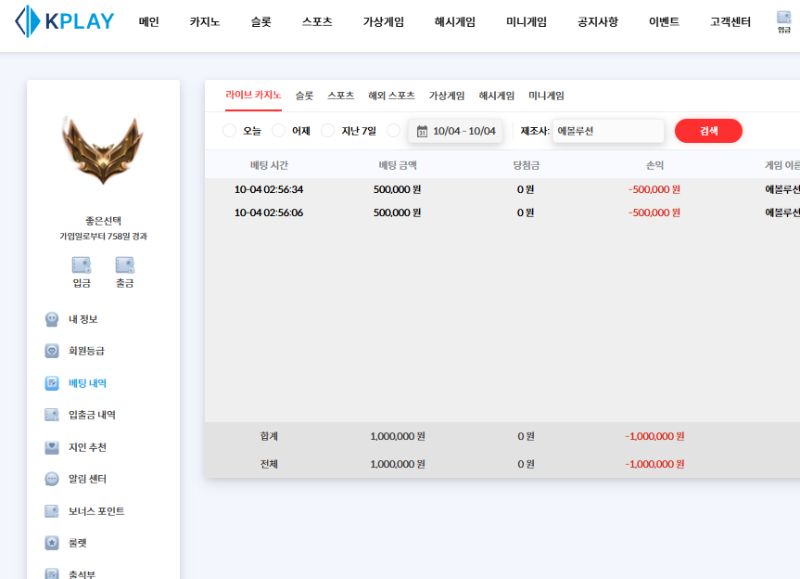800x579 pixels.
Task: Click the withdraw (출금) wallet icon in sidebar
Action: point(125,266)
